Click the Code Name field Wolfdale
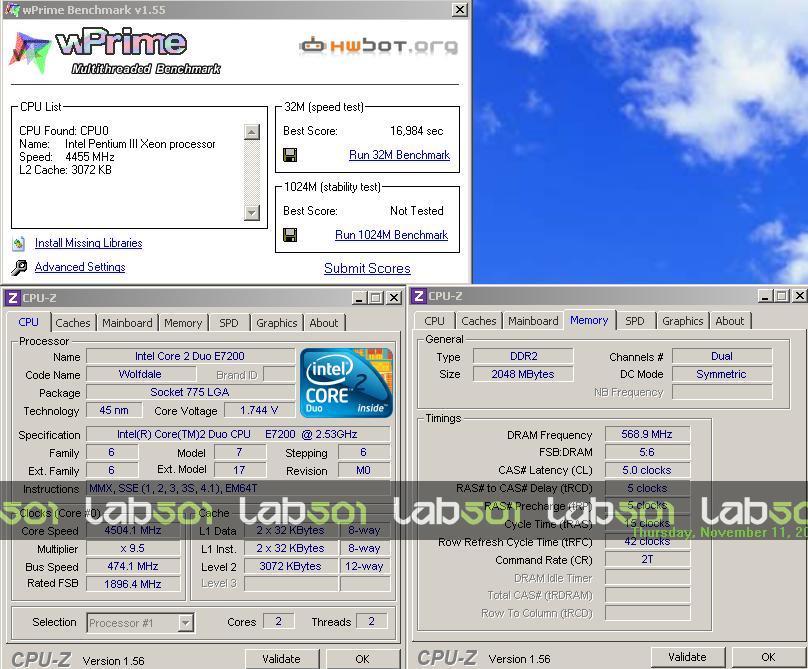The width and height of the screenshot is (808, 669). (x=140, y=374)
